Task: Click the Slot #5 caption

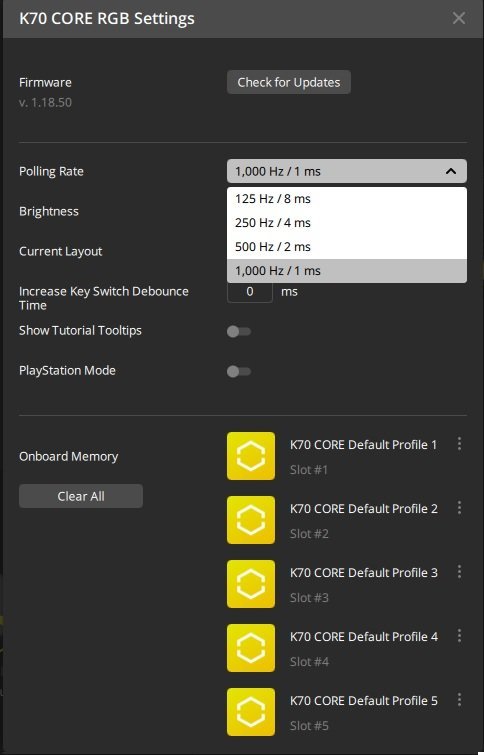Action: (x=309, y=726)
